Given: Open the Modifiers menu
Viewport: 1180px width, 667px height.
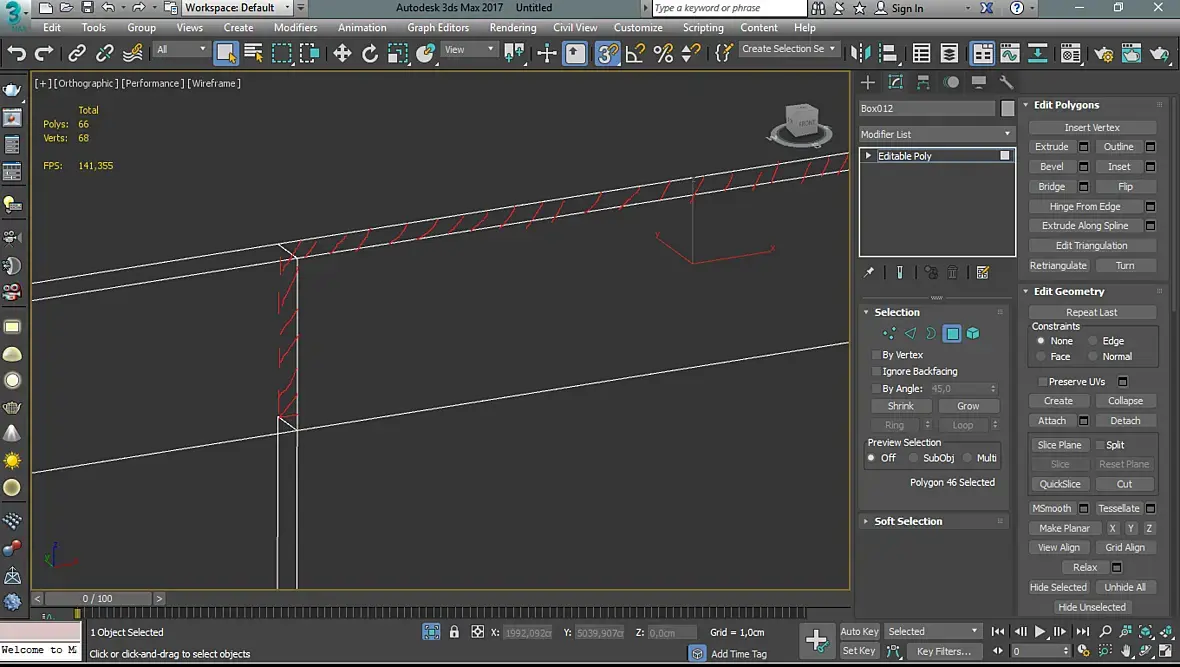Looking at the screenshot, I should [295, 28].
